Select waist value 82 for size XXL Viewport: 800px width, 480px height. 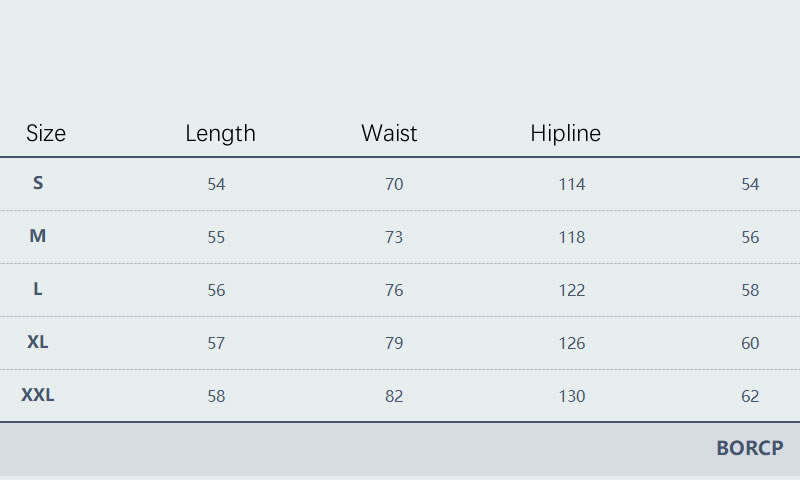pos(394,396)
